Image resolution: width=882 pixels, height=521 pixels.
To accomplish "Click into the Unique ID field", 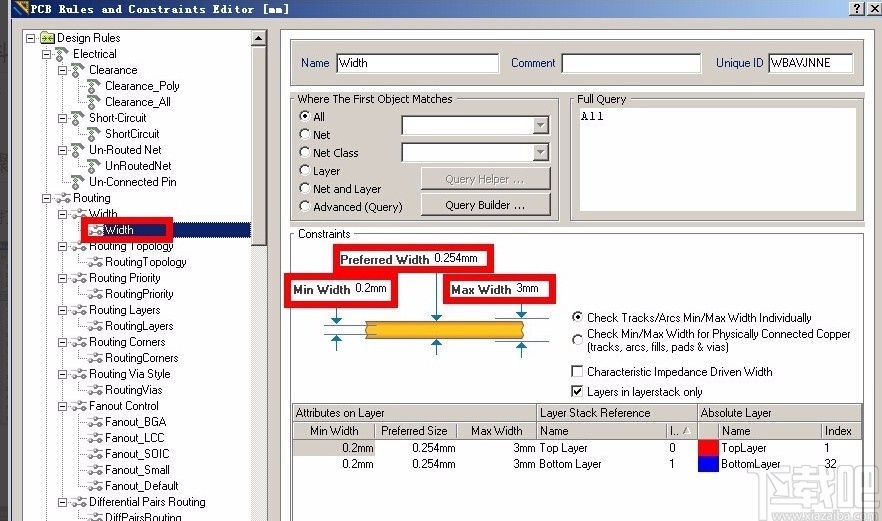I will pyautogui.click(x=811, y=63).
